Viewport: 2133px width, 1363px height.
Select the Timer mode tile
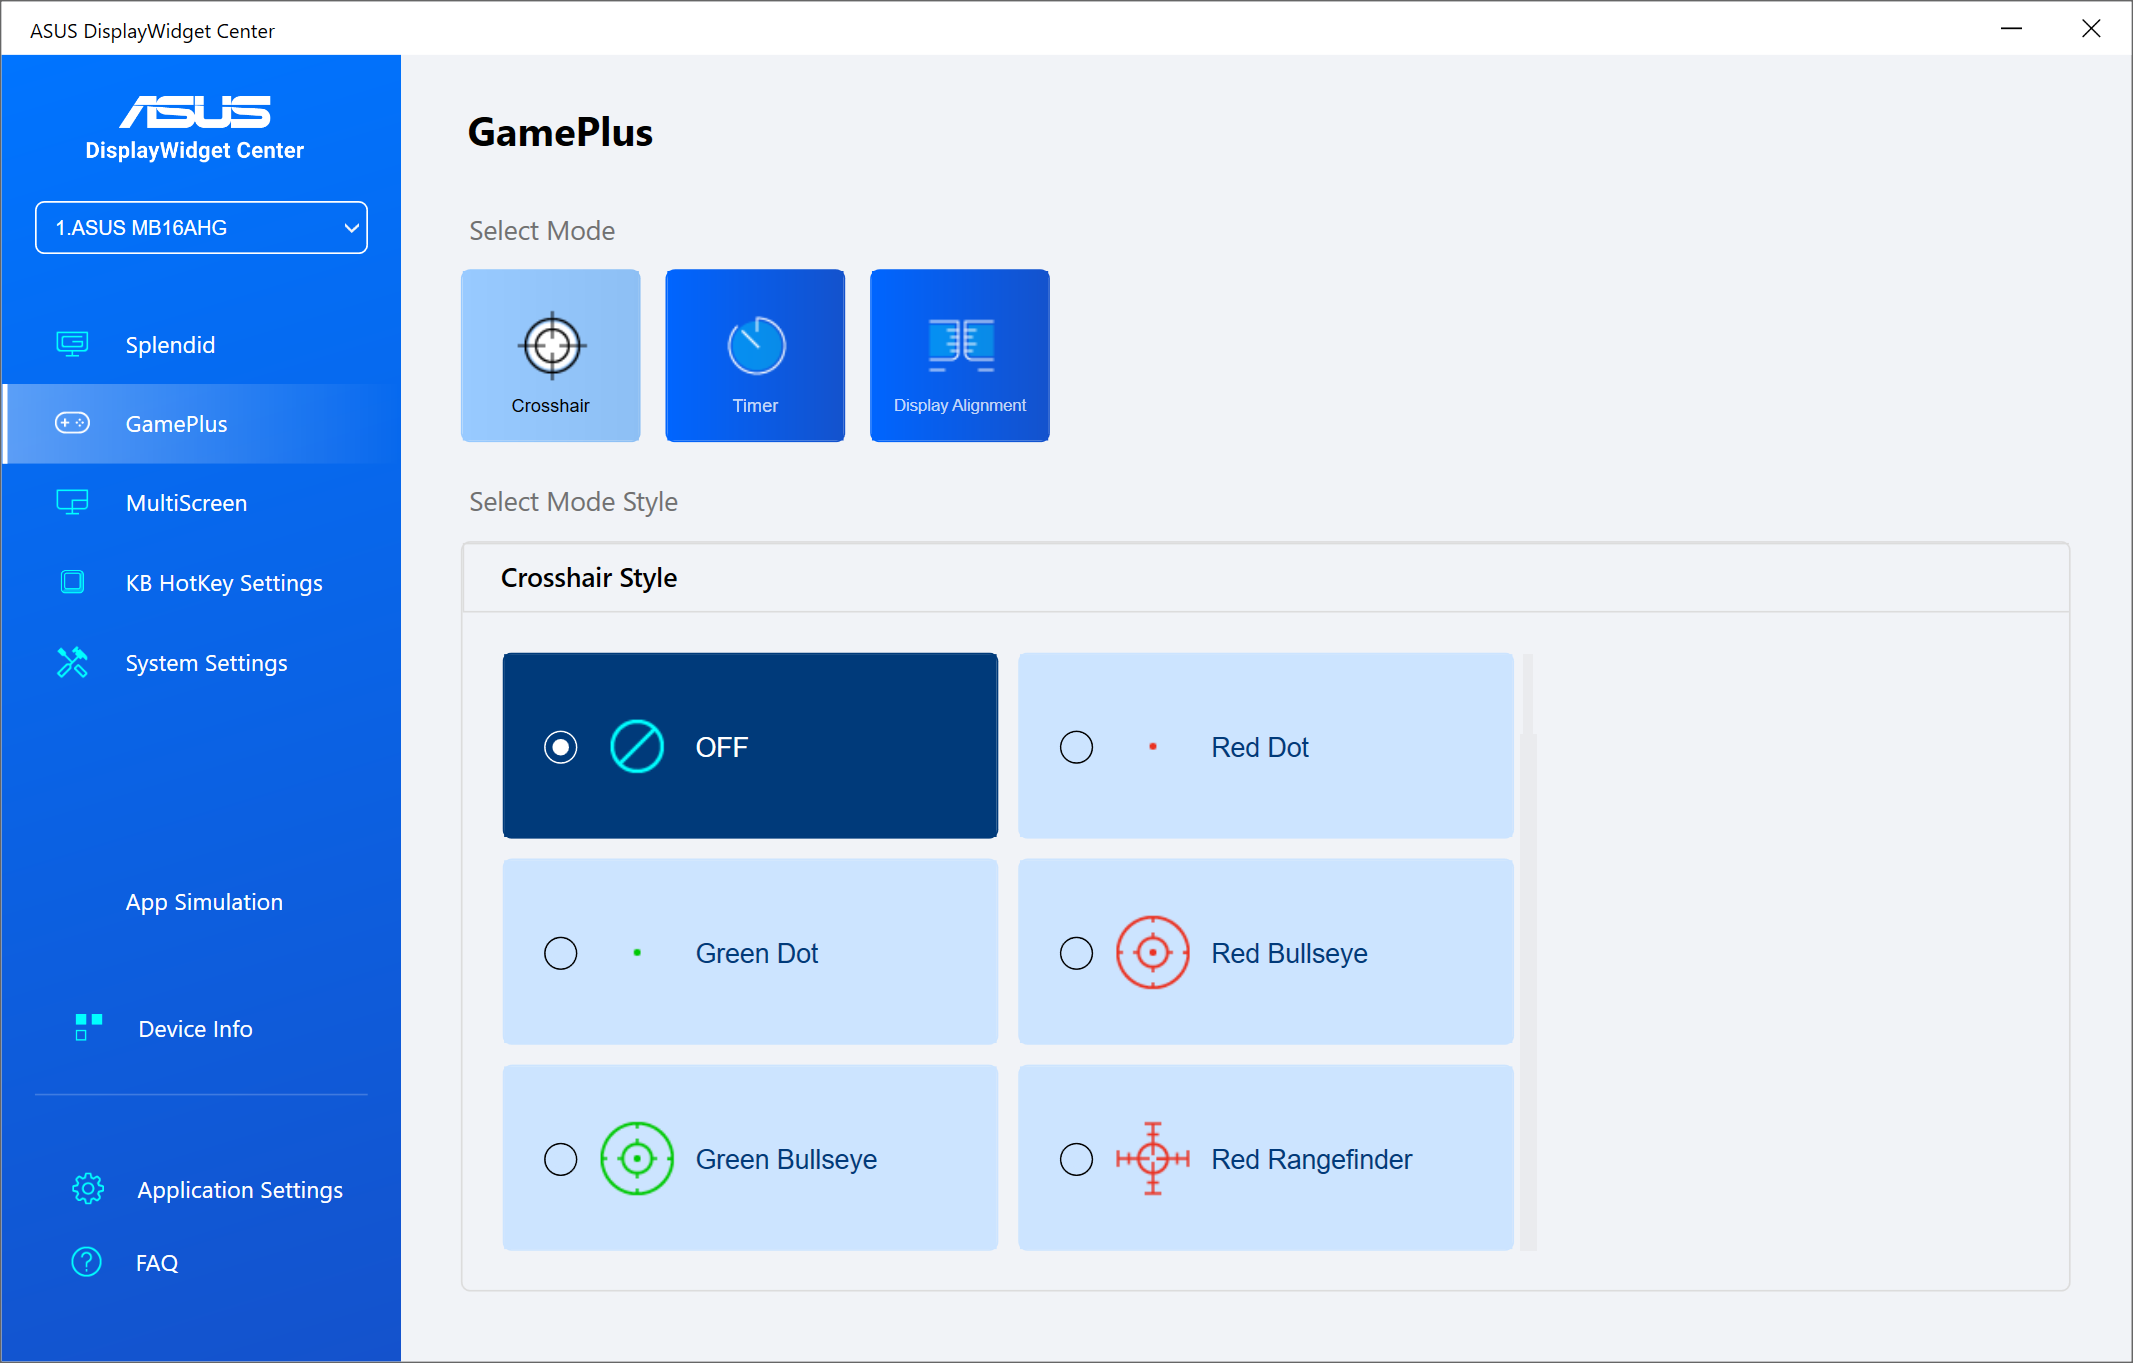[755, 355]
